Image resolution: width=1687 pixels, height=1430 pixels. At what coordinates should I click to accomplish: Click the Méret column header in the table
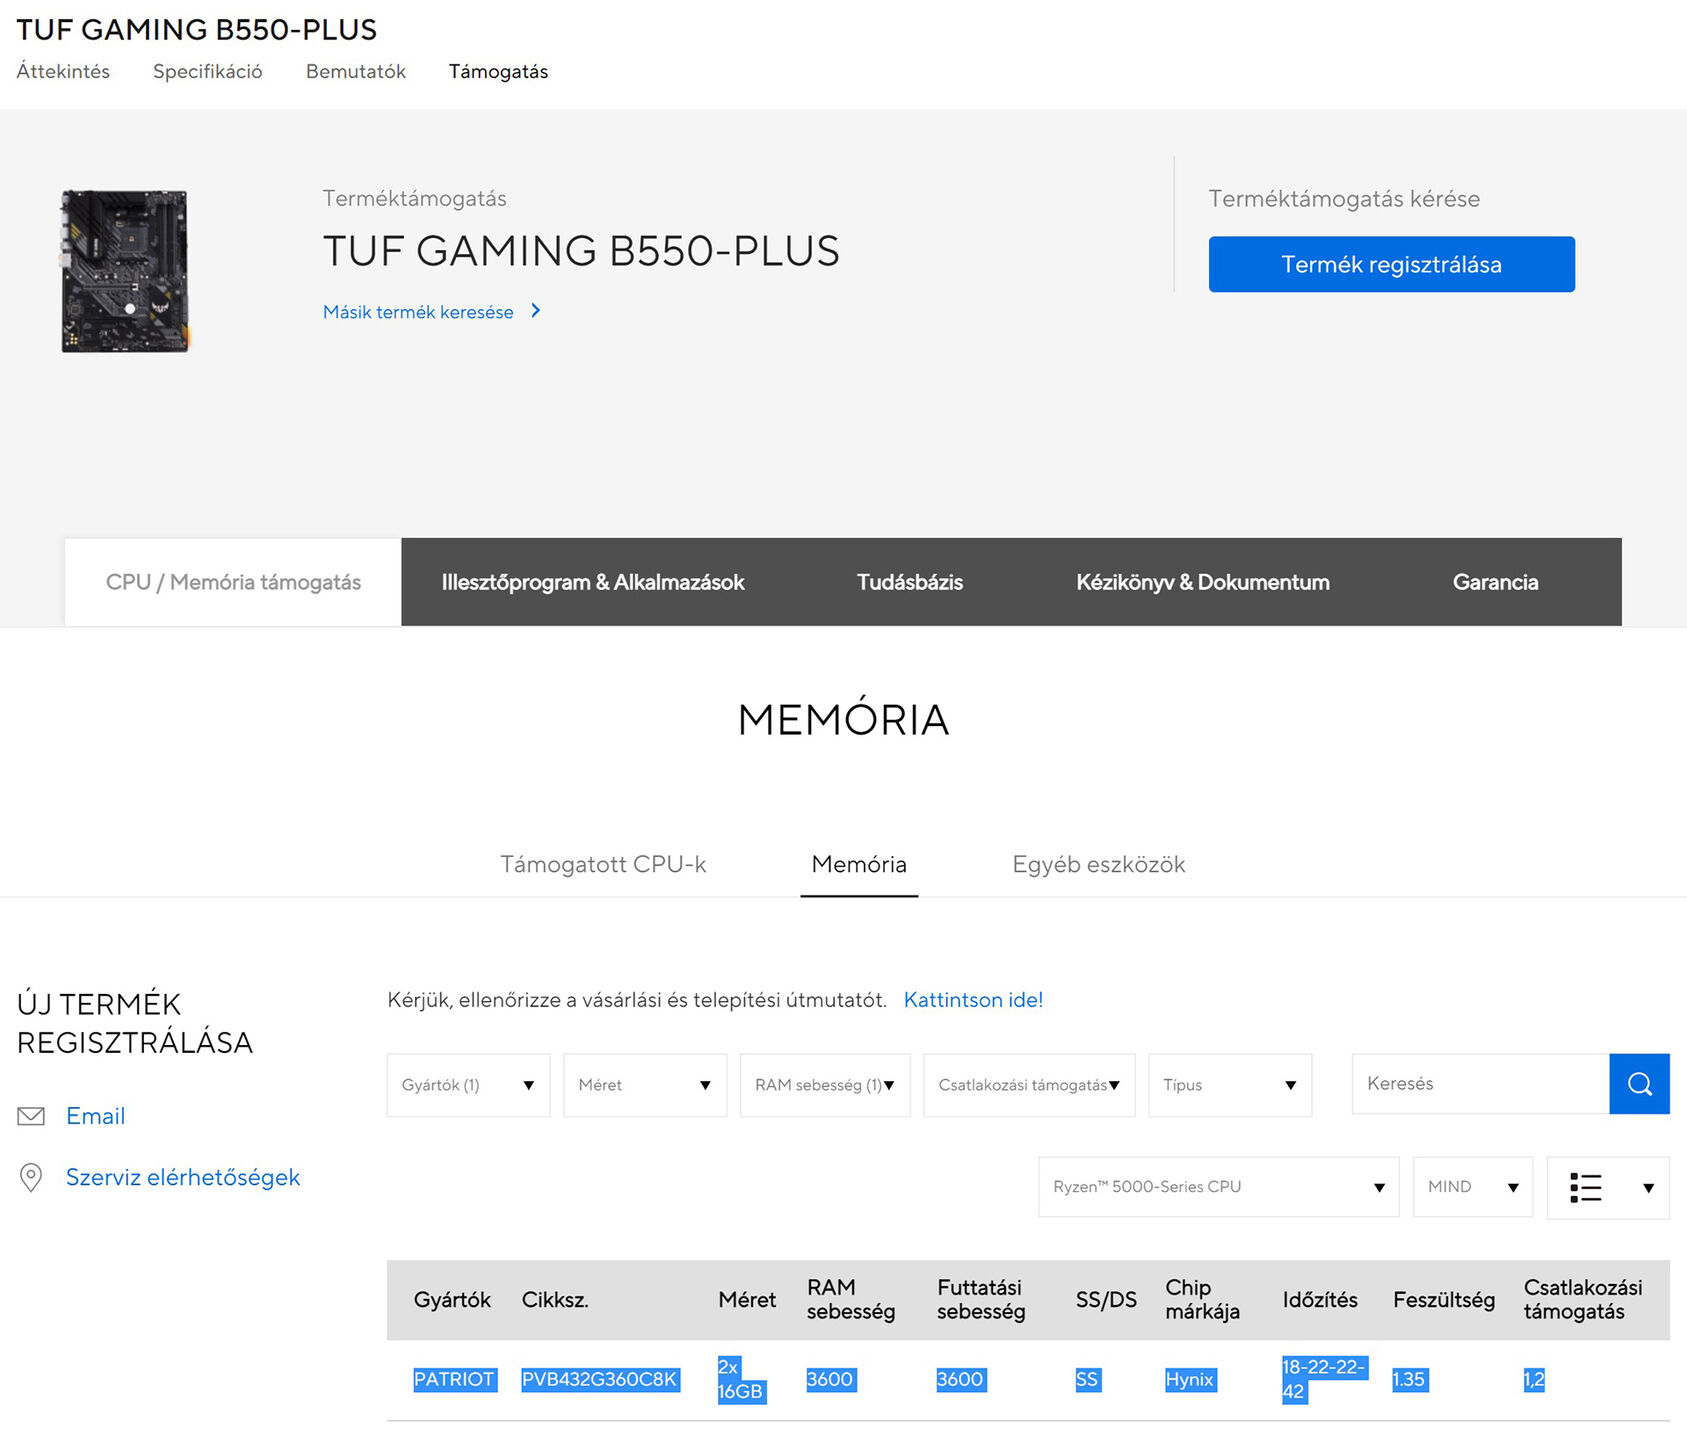pyautogui.click(x=747, y=1300)
